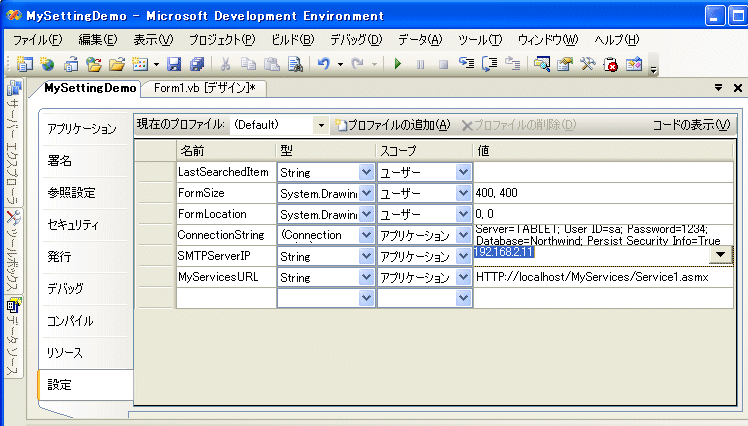Click the Open File folder icon
The height and width of the screenshot is (426, 748).
point(117,64)
